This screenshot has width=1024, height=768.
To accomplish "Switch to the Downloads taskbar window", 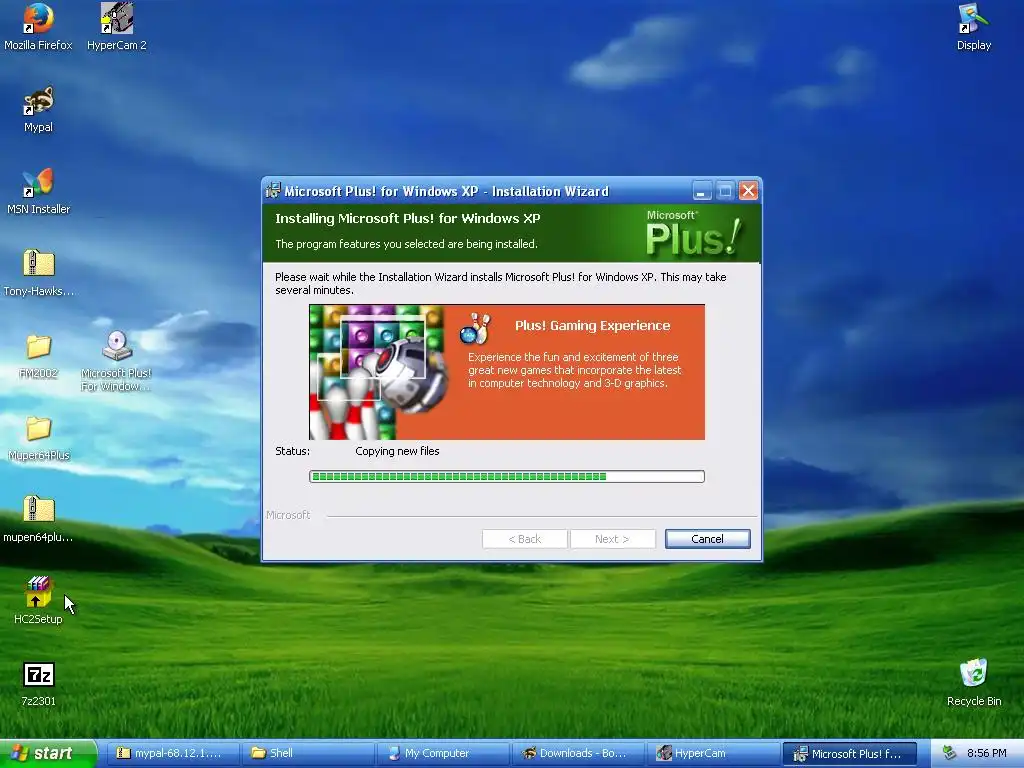I will tap(577, 753).
